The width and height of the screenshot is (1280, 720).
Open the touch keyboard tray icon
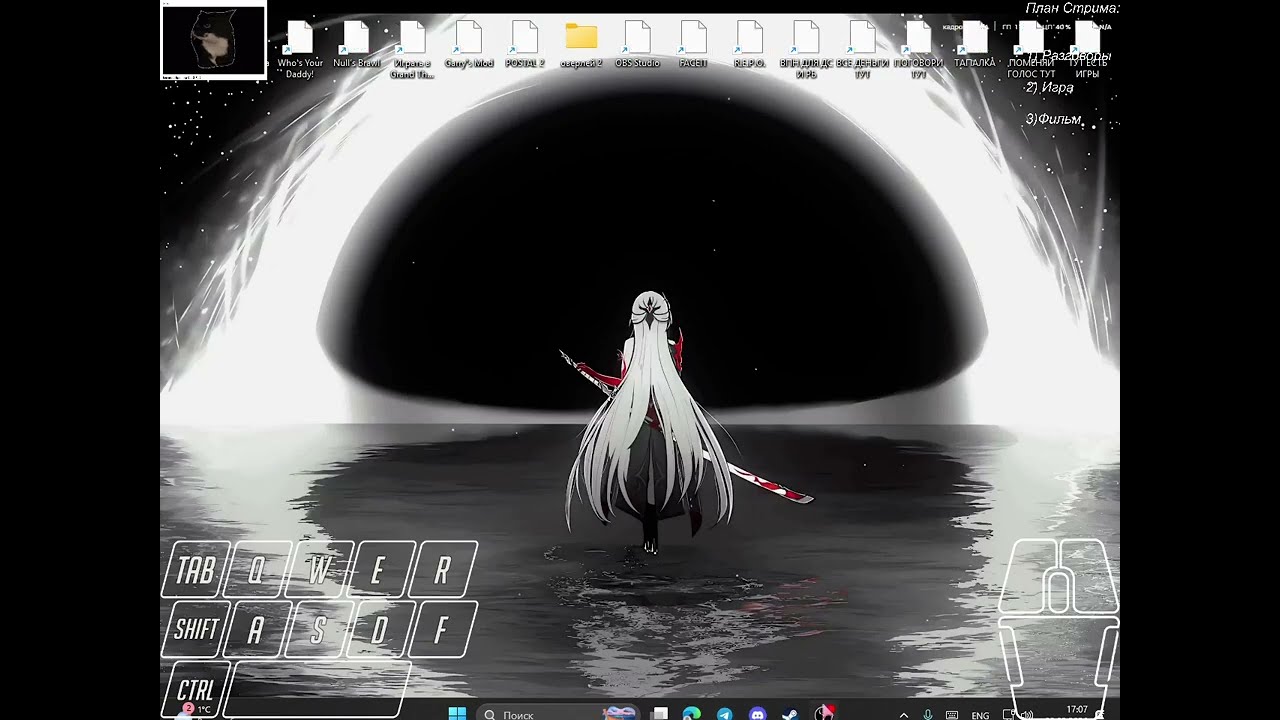(x=952, y=715)
